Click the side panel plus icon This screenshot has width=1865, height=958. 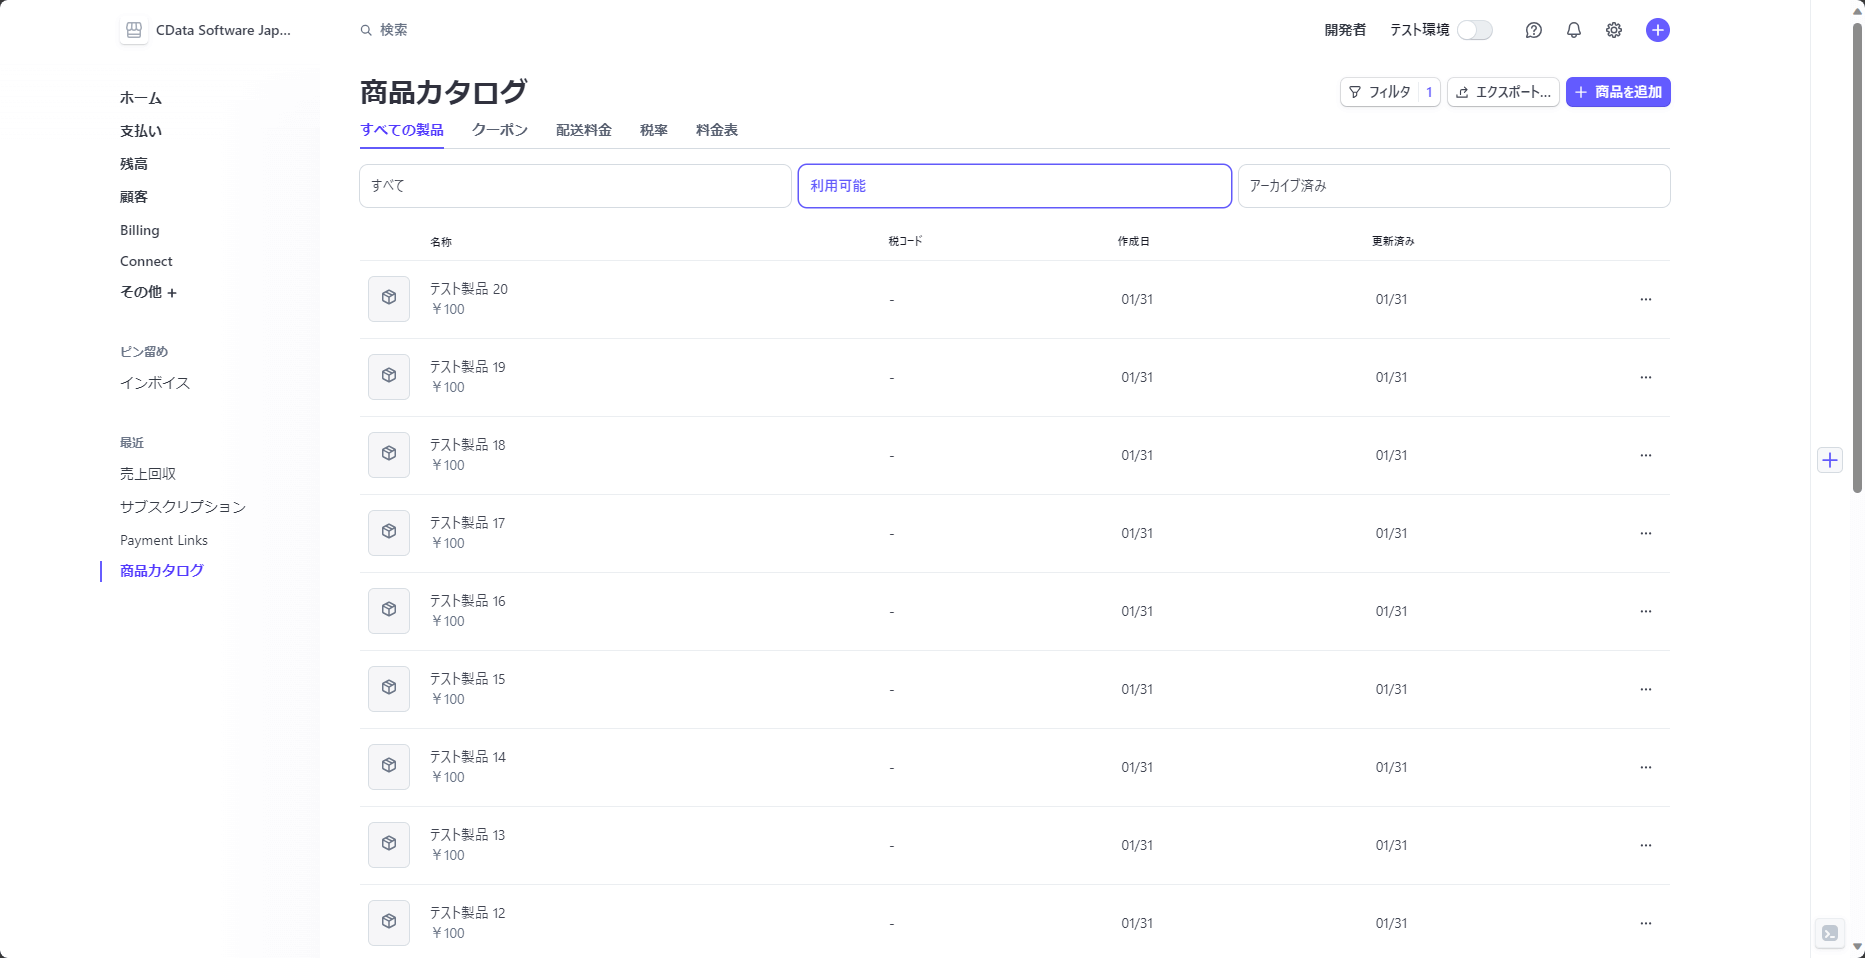click(1829, 460)
